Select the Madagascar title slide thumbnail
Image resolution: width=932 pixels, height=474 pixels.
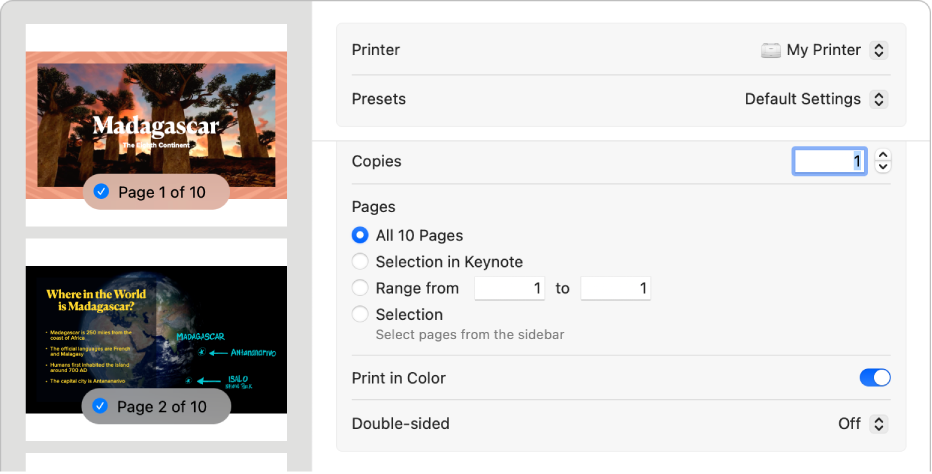(156, 115)
